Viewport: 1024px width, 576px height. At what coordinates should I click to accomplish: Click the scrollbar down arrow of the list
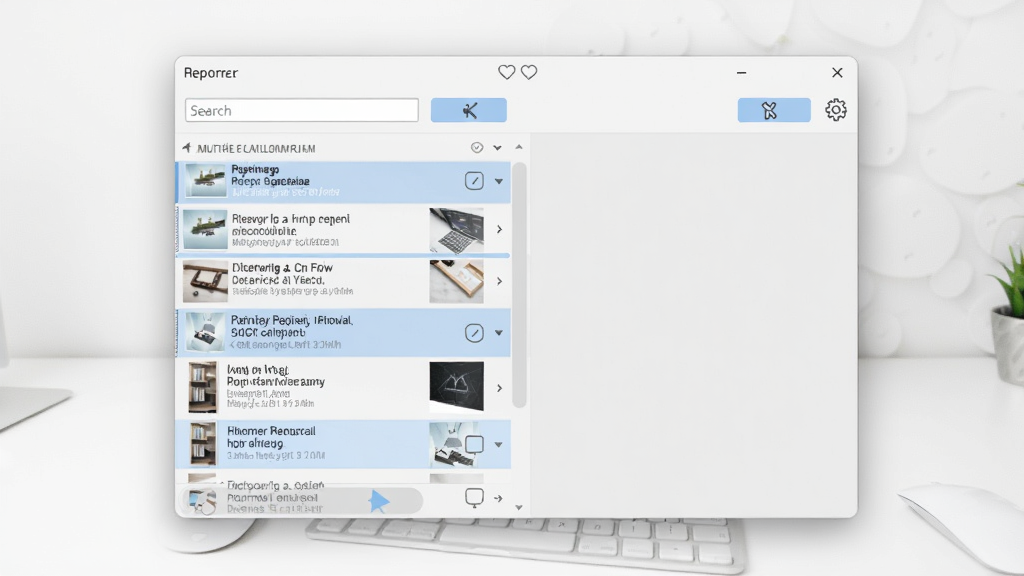(x=519, y=507)
